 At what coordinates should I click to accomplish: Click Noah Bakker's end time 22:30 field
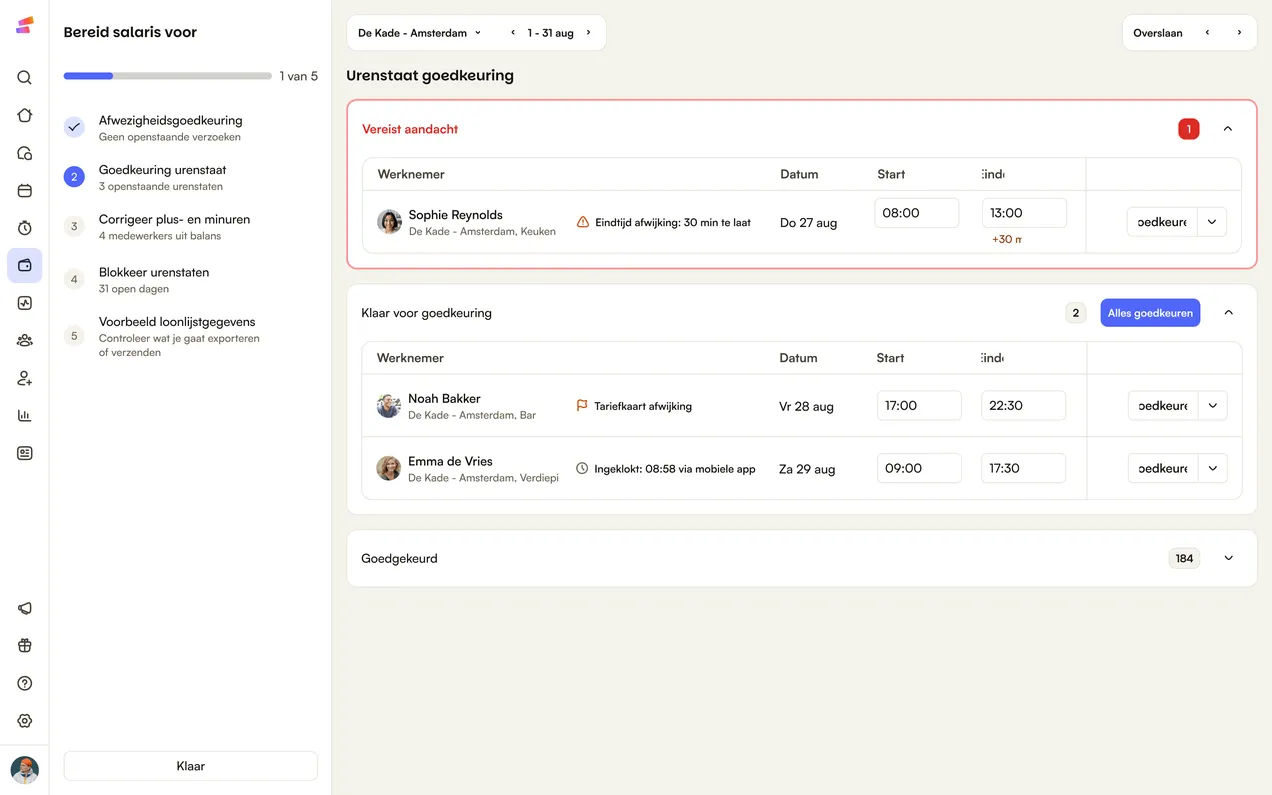[x=1023, y=406]
